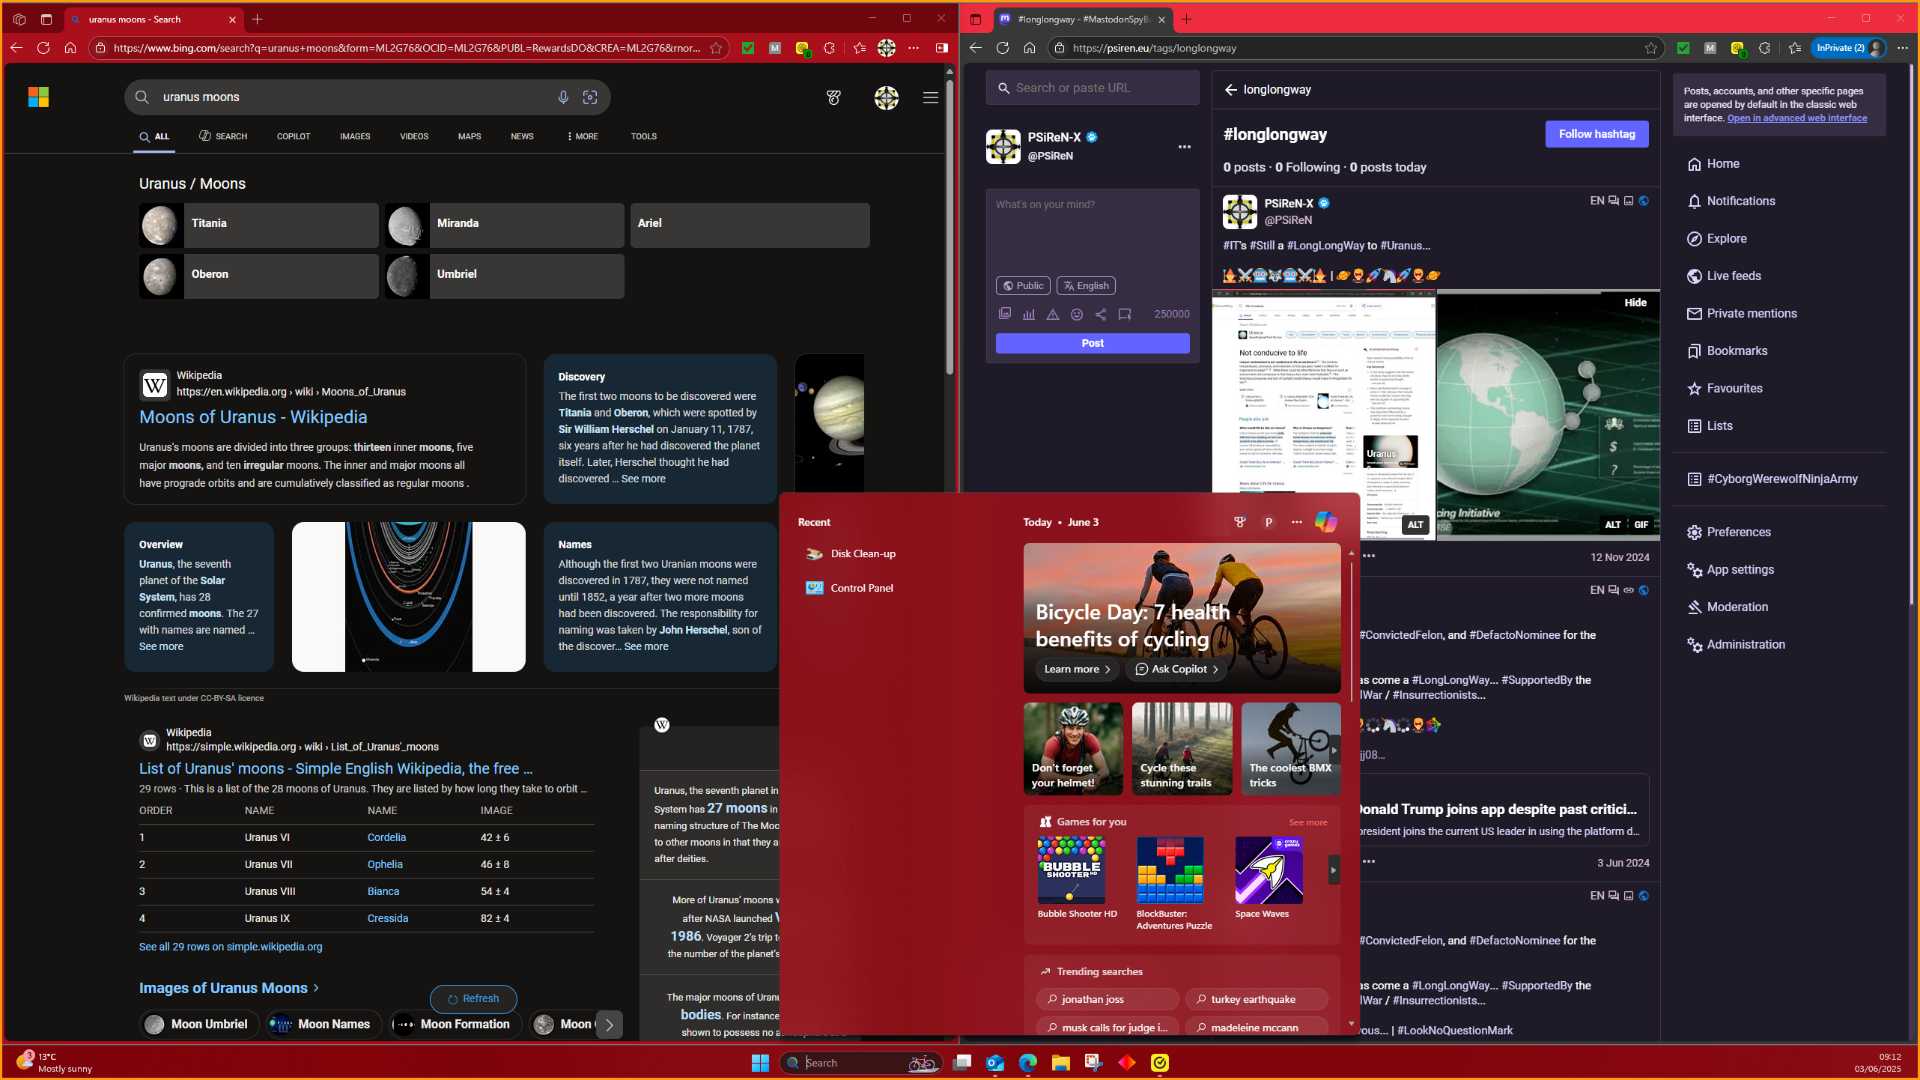The height and width of the screenshot is (1080, 1920).
Task: Hide the sensitive media with Hide button
Action: [x=1635, y=302]
